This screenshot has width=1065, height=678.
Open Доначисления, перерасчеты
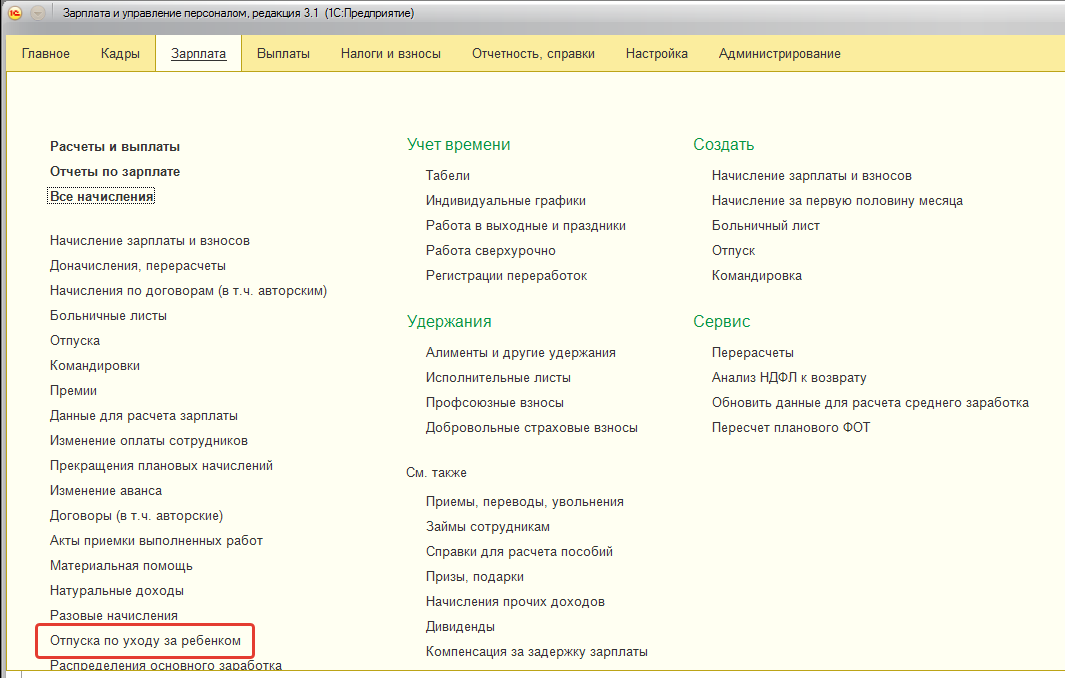click(137, 266)
